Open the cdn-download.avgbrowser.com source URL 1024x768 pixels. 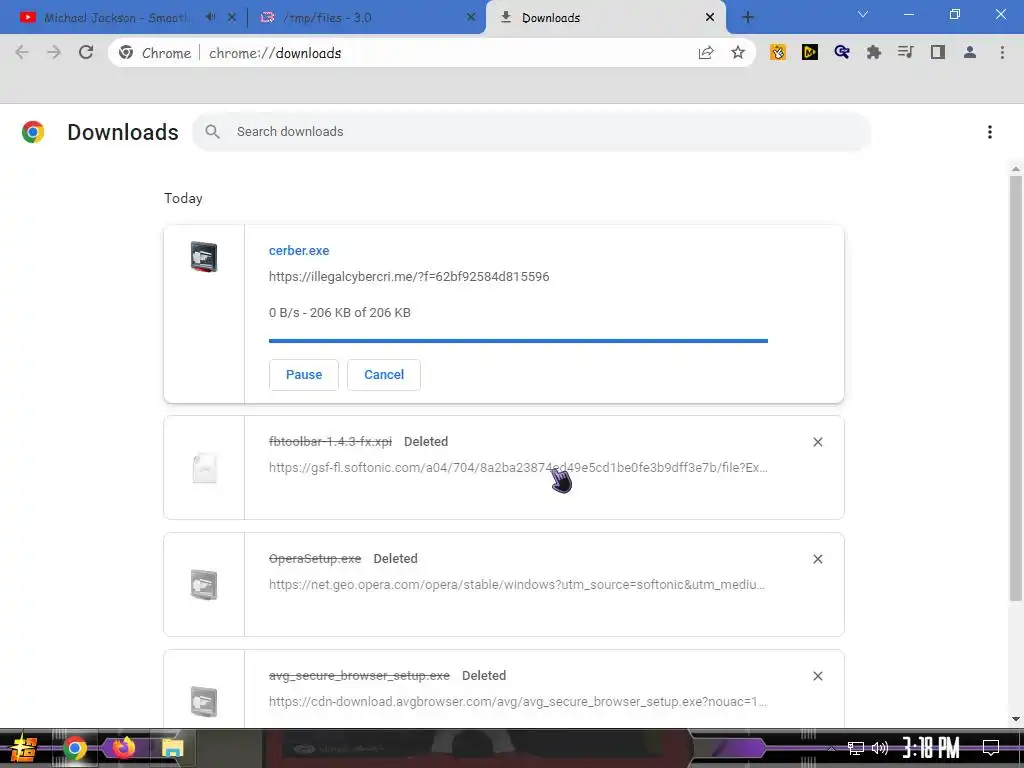[x=518, y=701]
